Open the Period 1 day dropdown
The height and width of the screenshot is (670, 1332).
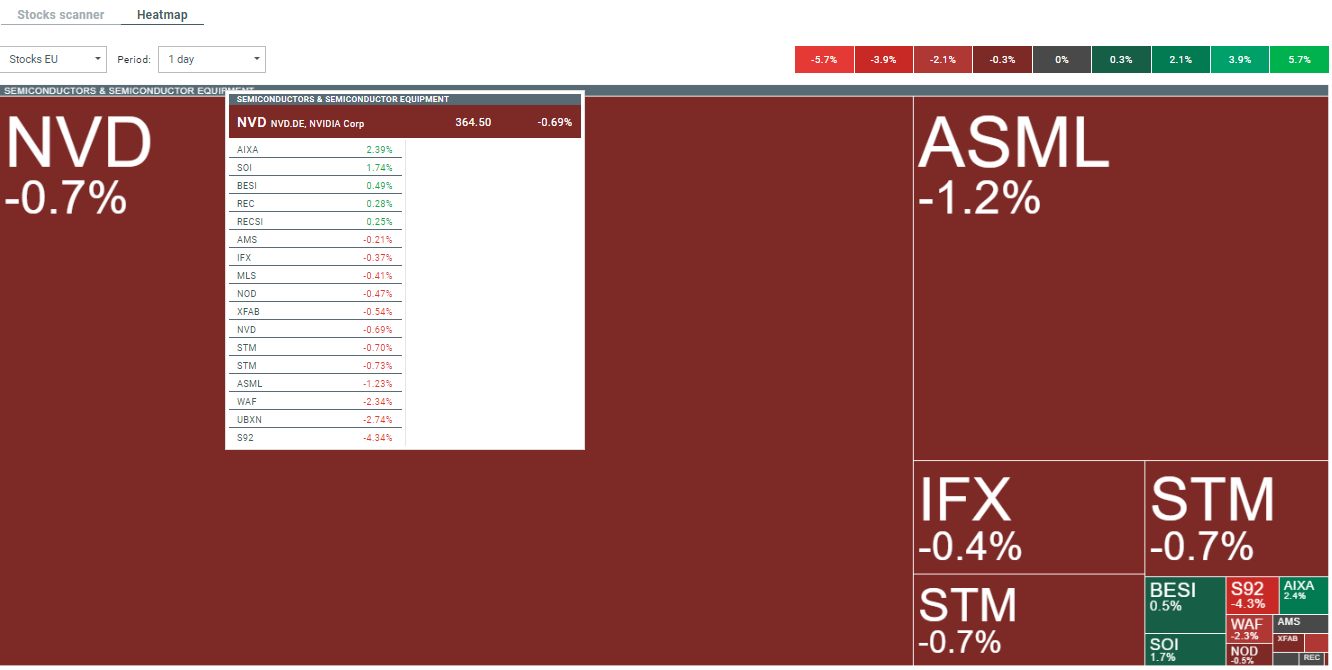tap(212, 59)
